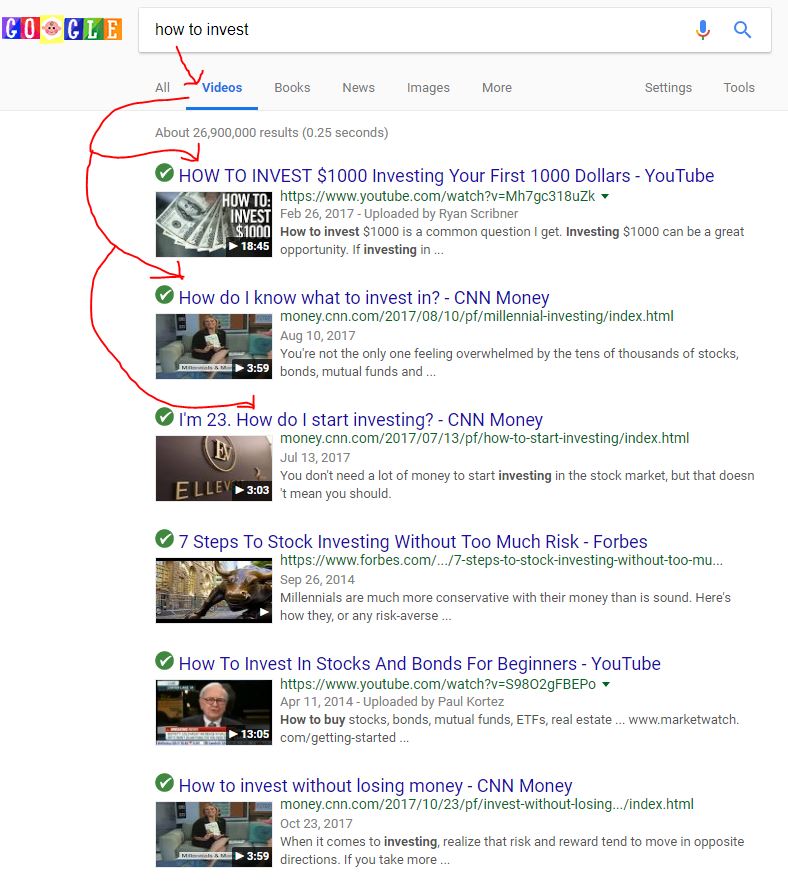
Task: Open 'How To Invest In Stocks And Bonds' link
Action: pyautogui.click(x=420, y=664)
